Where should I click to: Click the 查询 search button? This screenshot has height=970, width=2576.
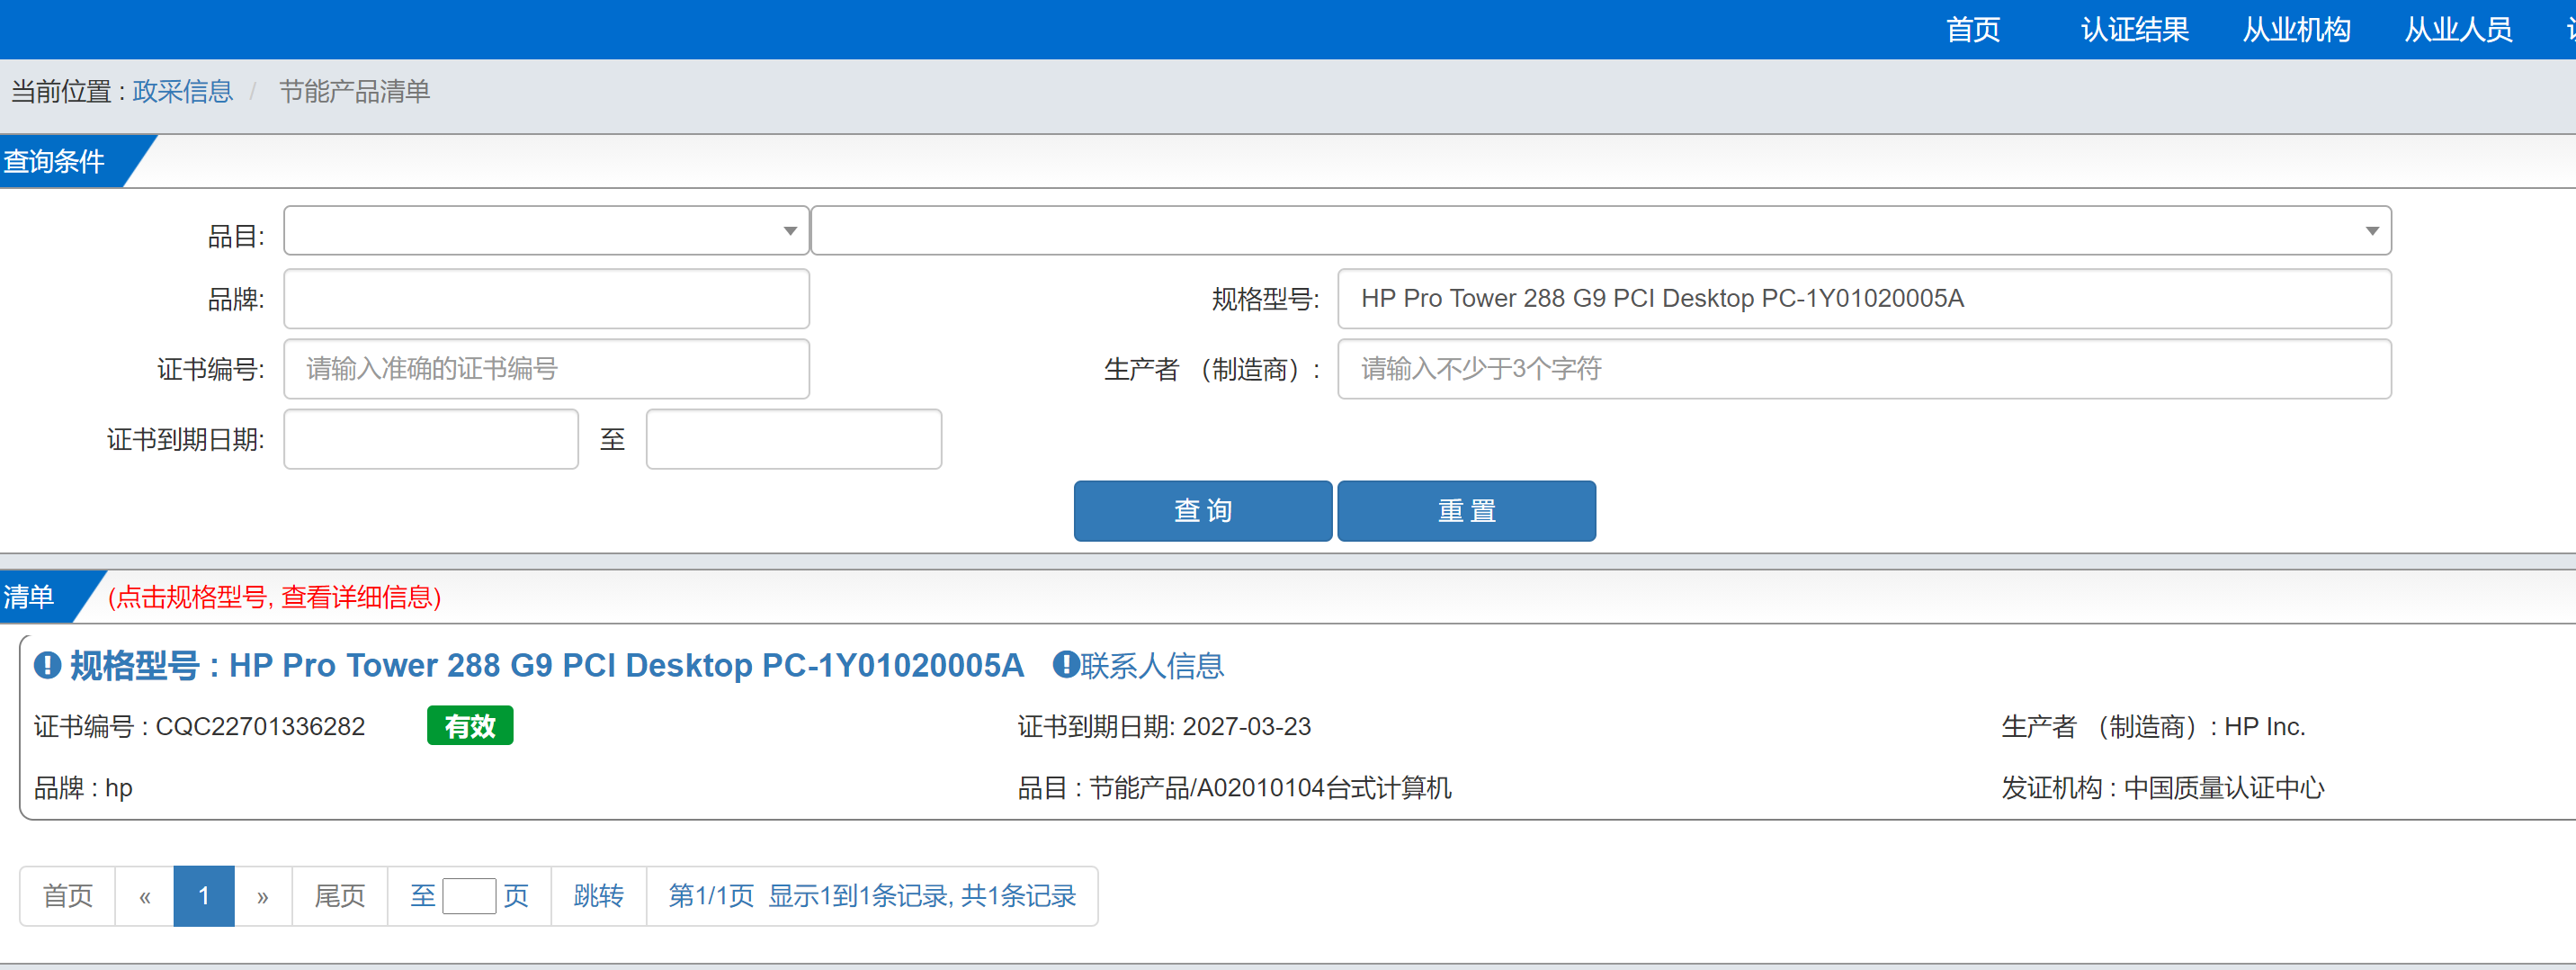tap(1202, 511)
